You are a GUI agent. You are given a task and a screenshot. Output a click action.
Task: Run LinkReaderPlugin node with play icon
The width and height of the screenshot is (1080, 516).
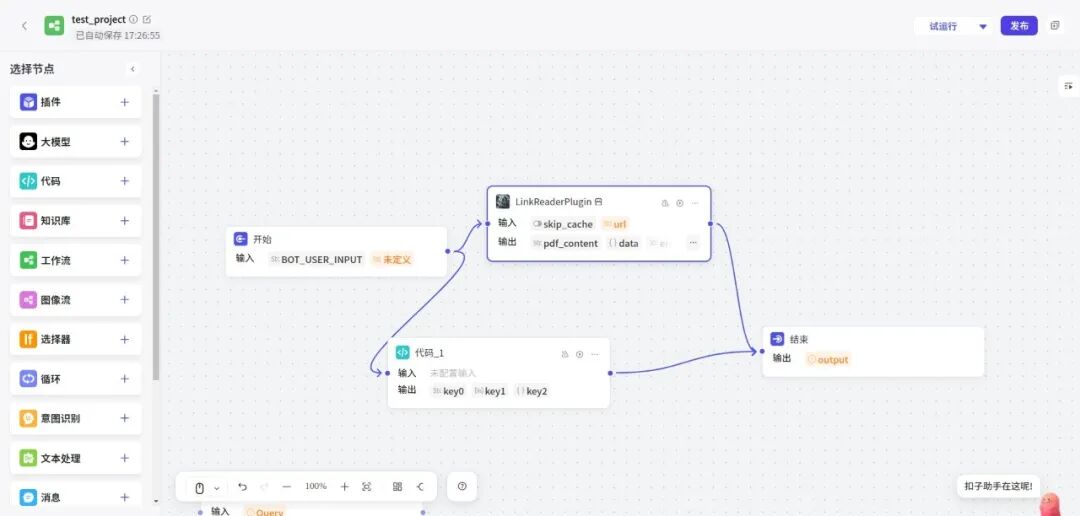(x=680, y=203)
